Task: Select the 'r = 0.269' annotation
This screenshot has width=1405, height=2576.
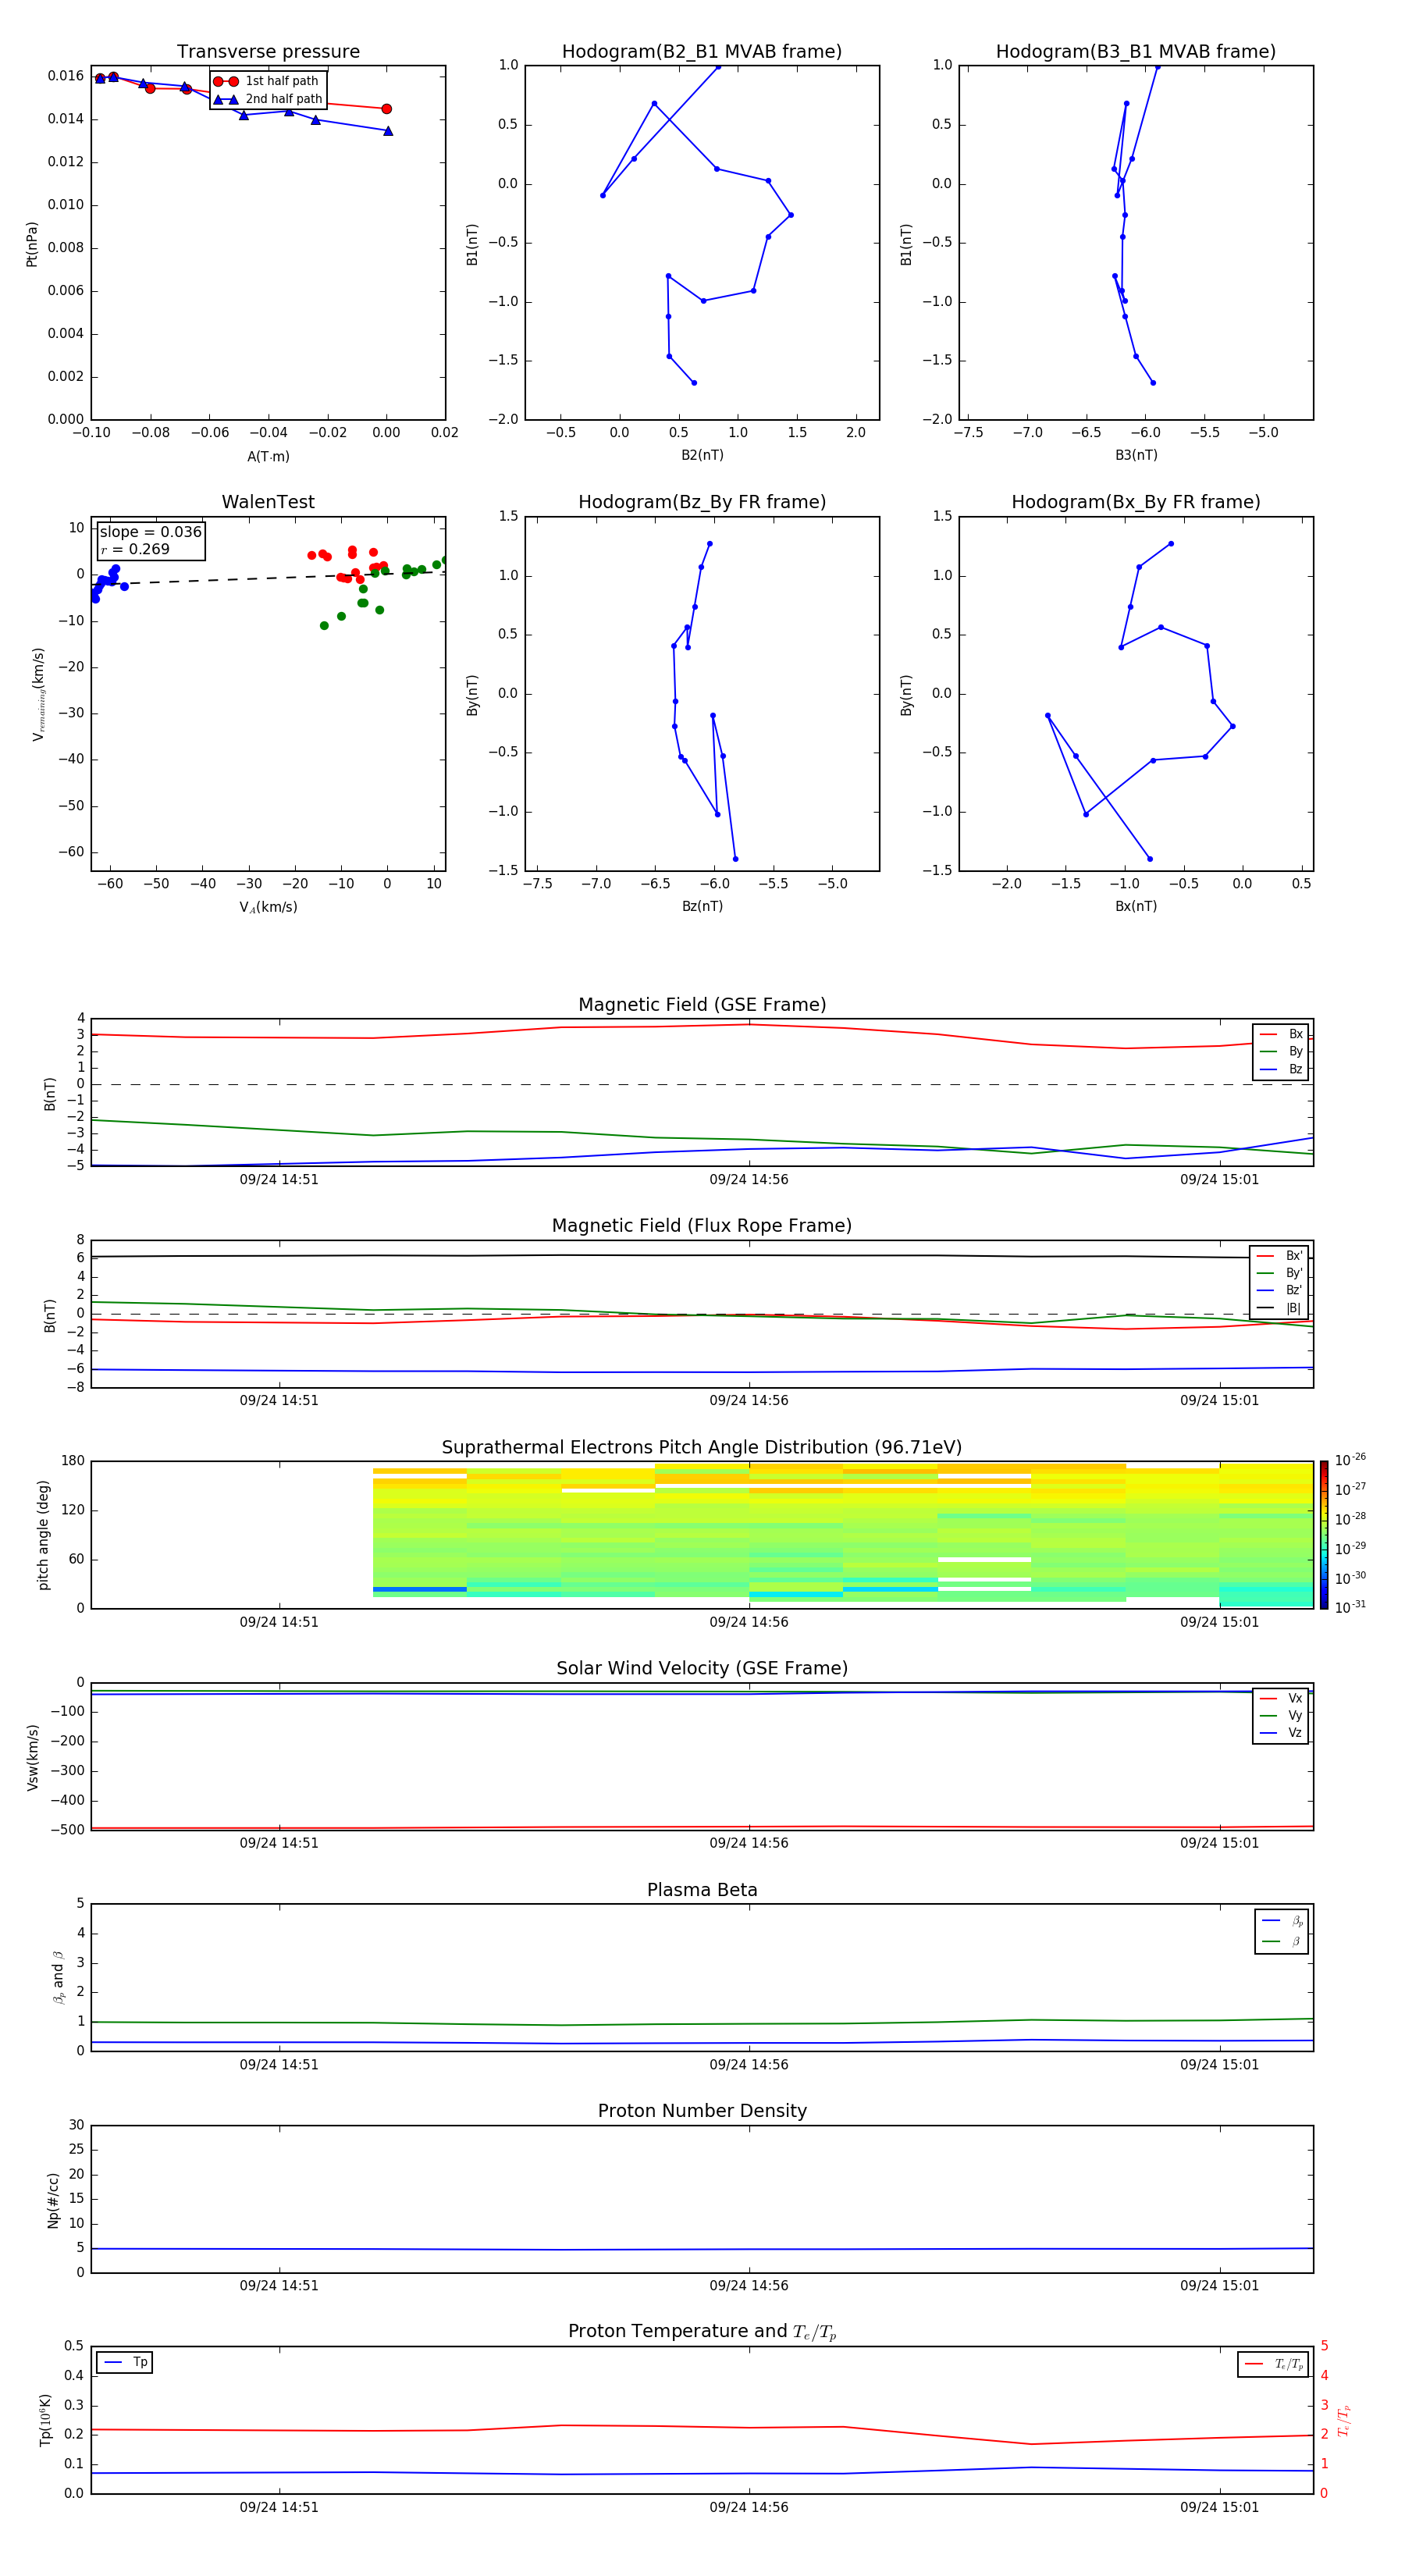Action: 135,549
